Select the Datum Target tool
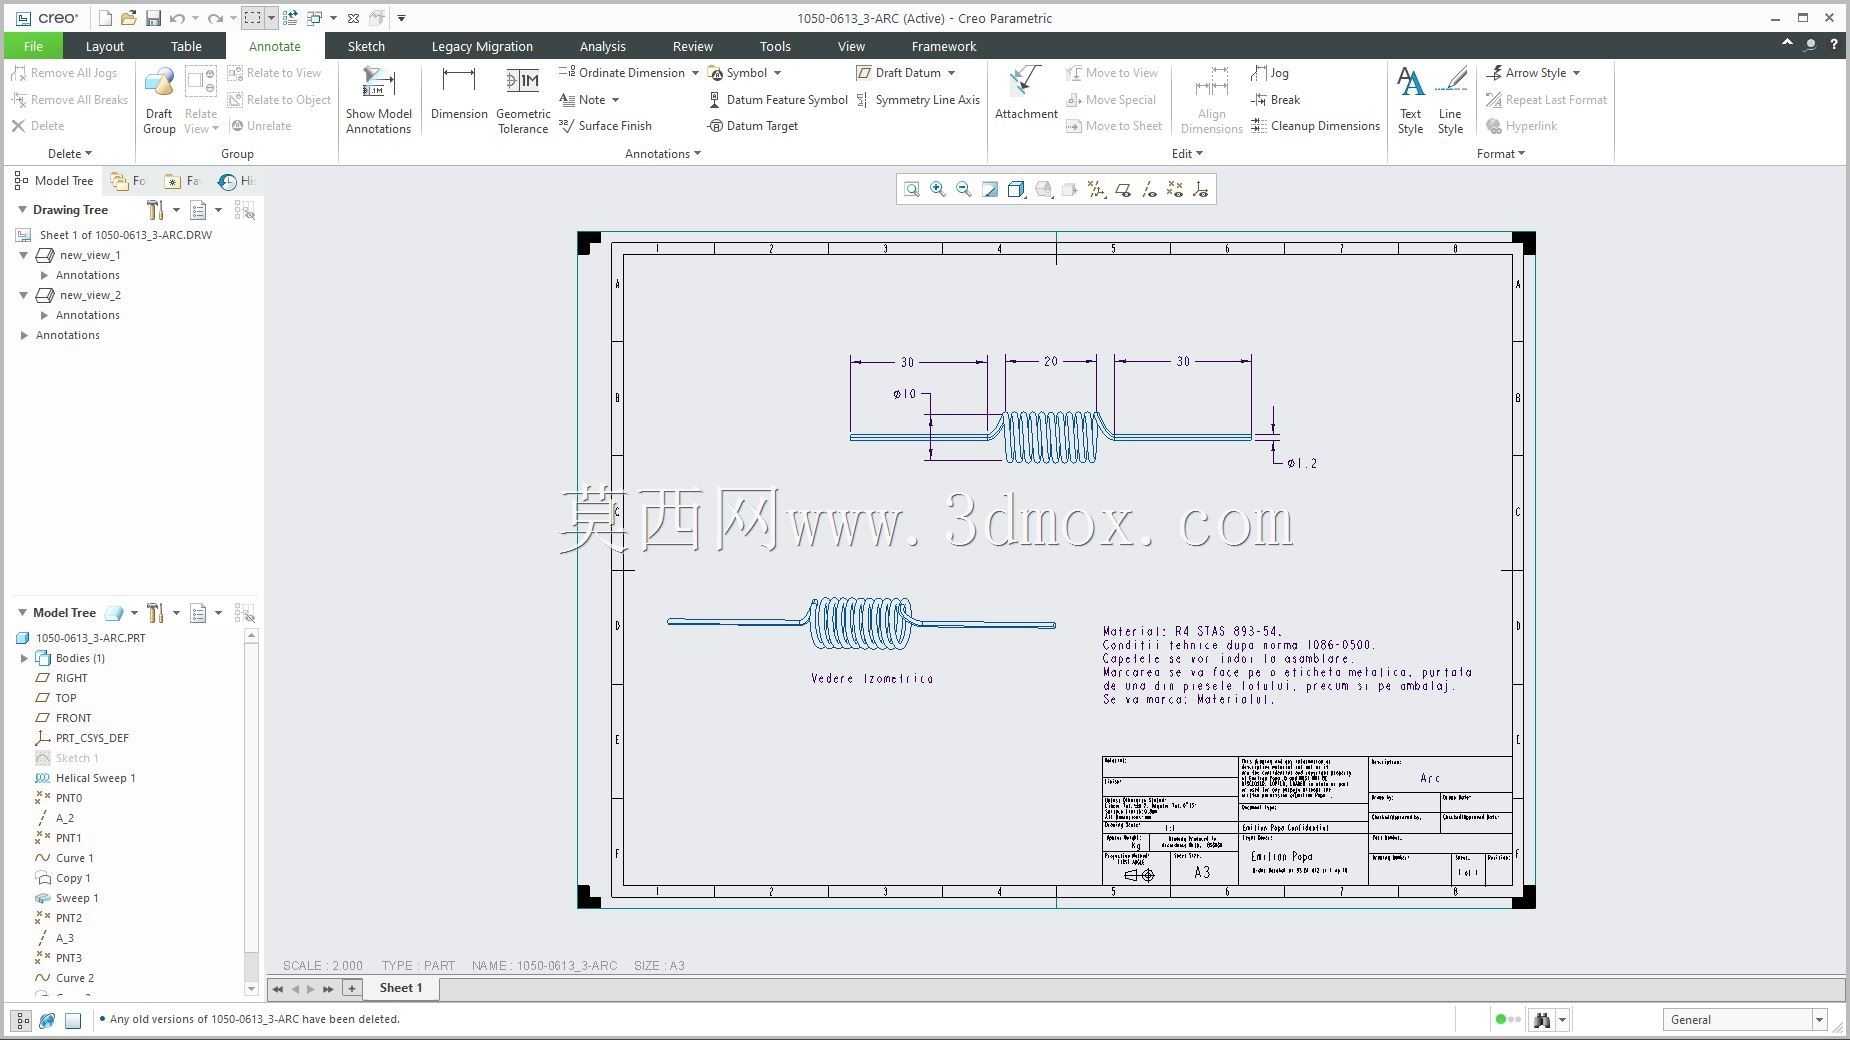 [x=753, y=126]
